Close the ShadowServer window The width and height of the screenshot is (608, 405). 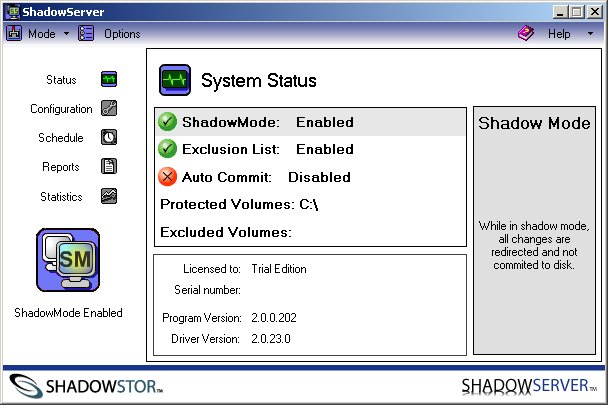coord(595,12)
